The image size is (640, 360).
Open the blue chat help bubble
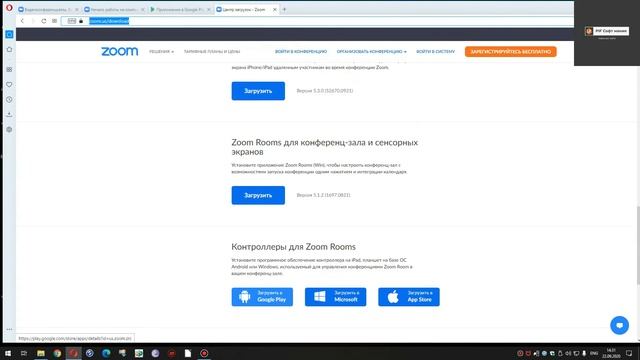[619, 325]
